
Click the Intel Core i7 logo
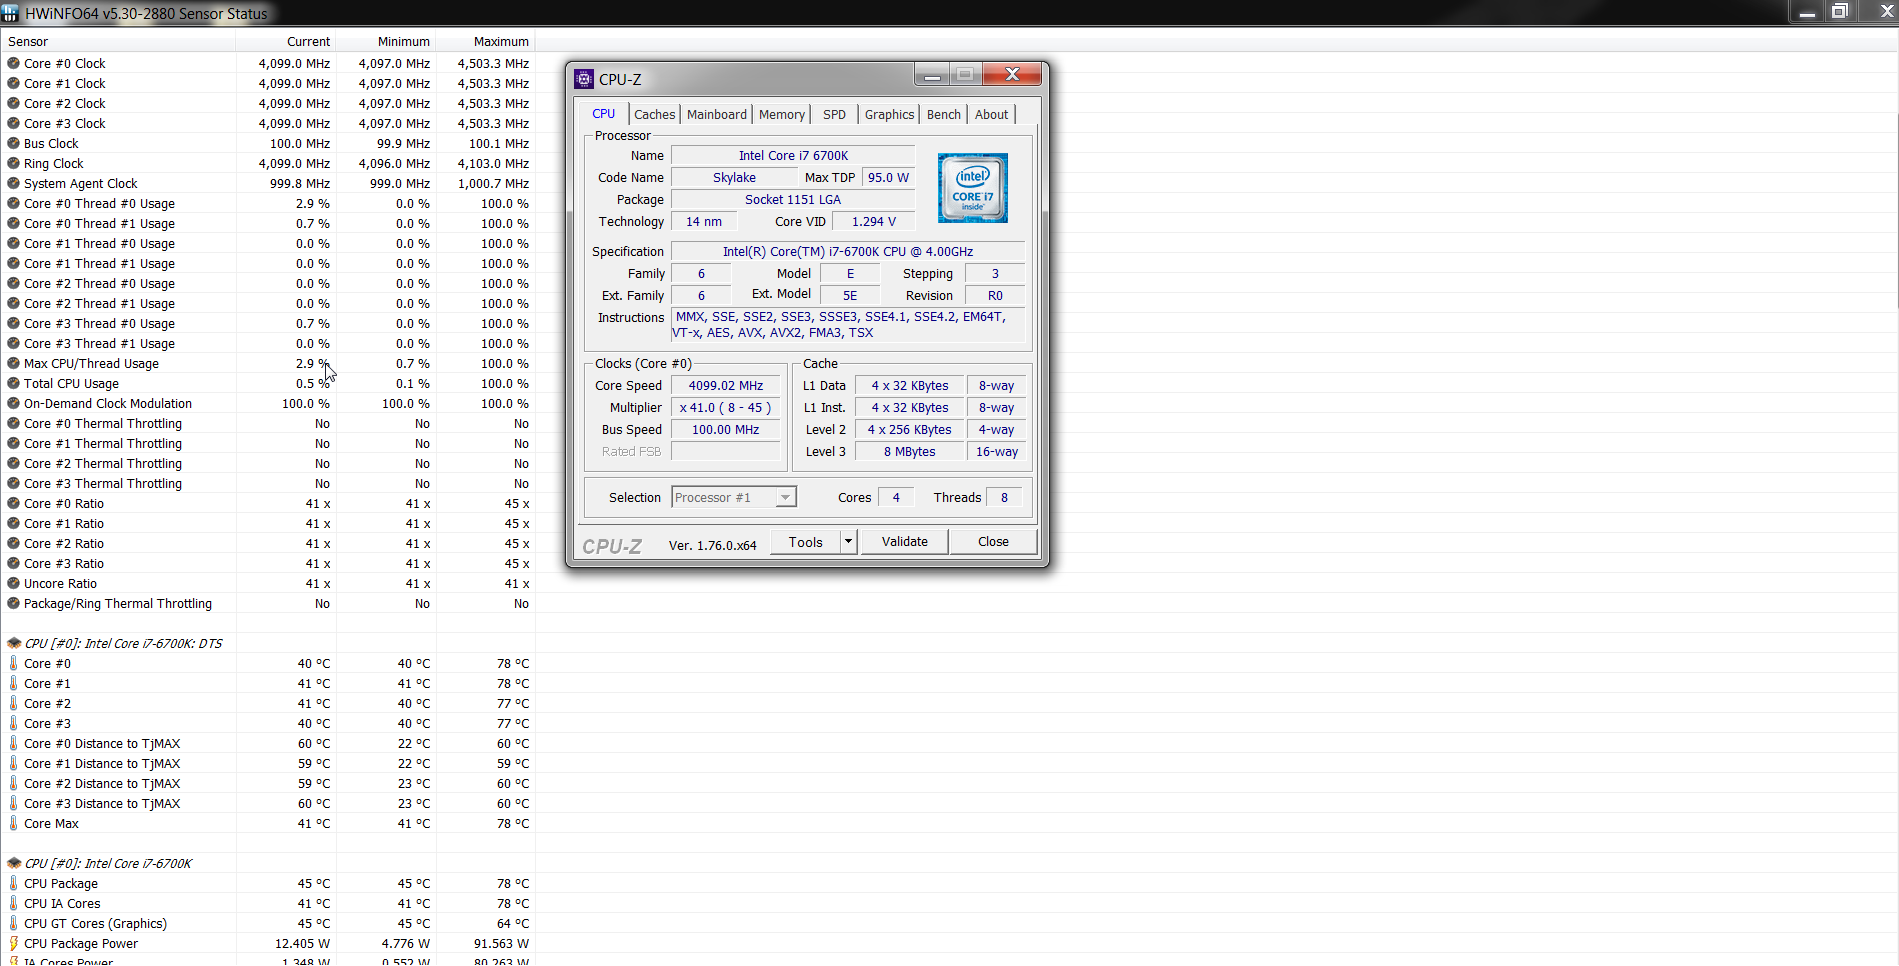click(x=972, y=188)
